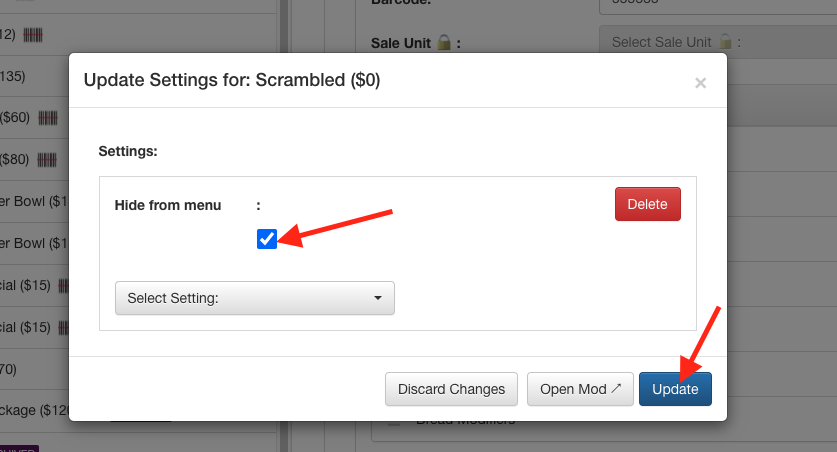Click the Discard Changes button

point(452,389)
